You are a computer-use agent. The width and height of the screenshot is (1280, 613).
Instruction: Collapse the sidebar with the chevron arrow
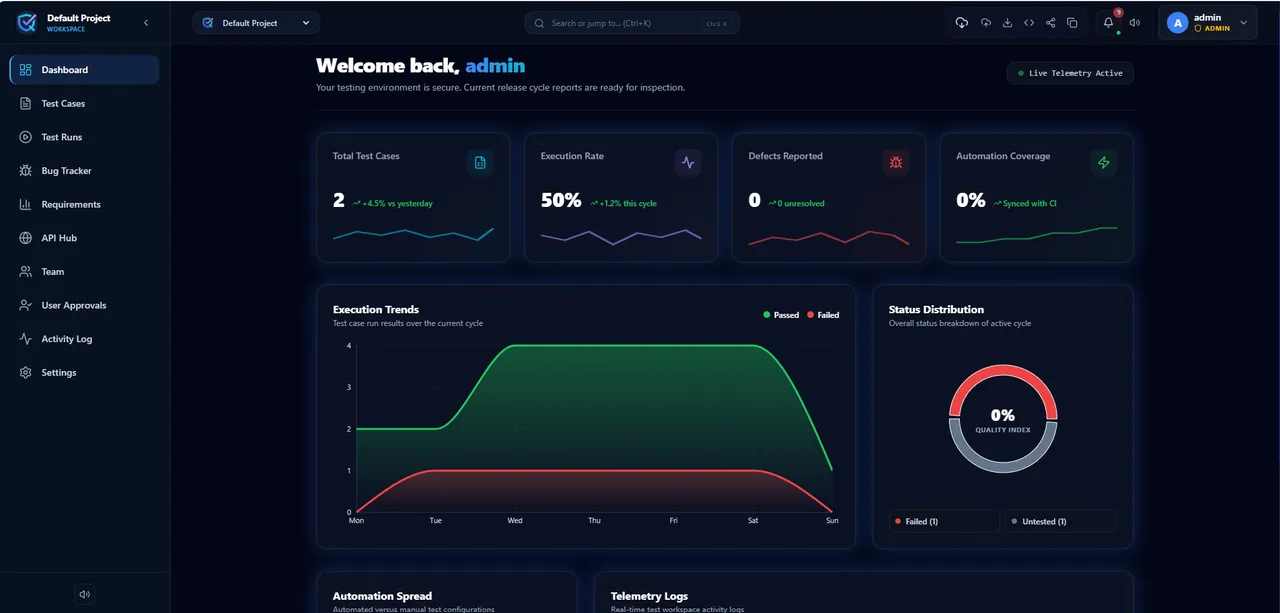[146, 23]
